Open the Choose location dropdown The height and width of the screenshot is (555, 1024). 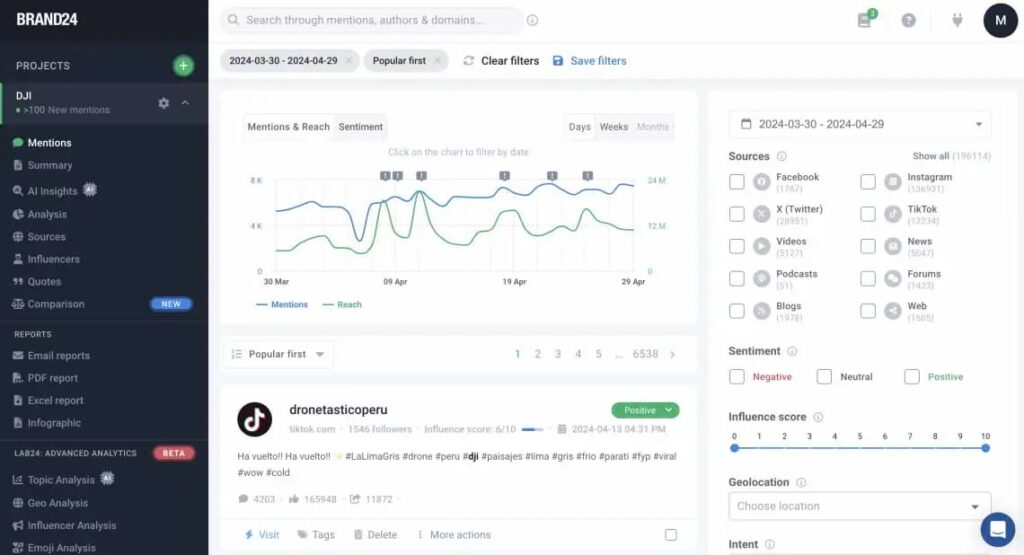(859, 506)
